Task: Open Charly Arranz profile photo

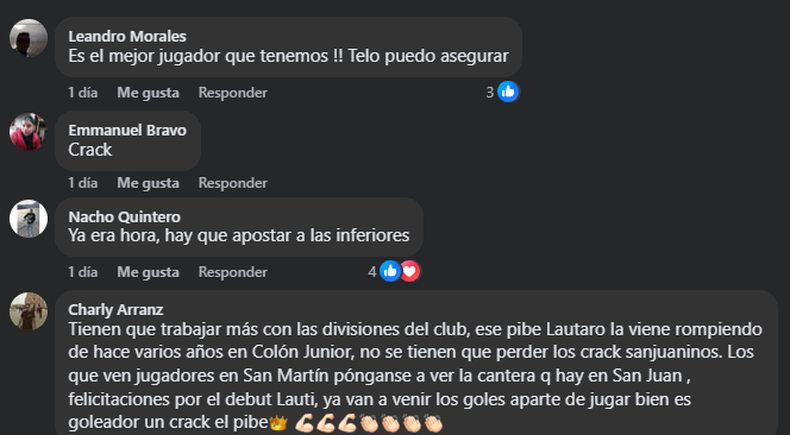Action: (x=29, y=311)
